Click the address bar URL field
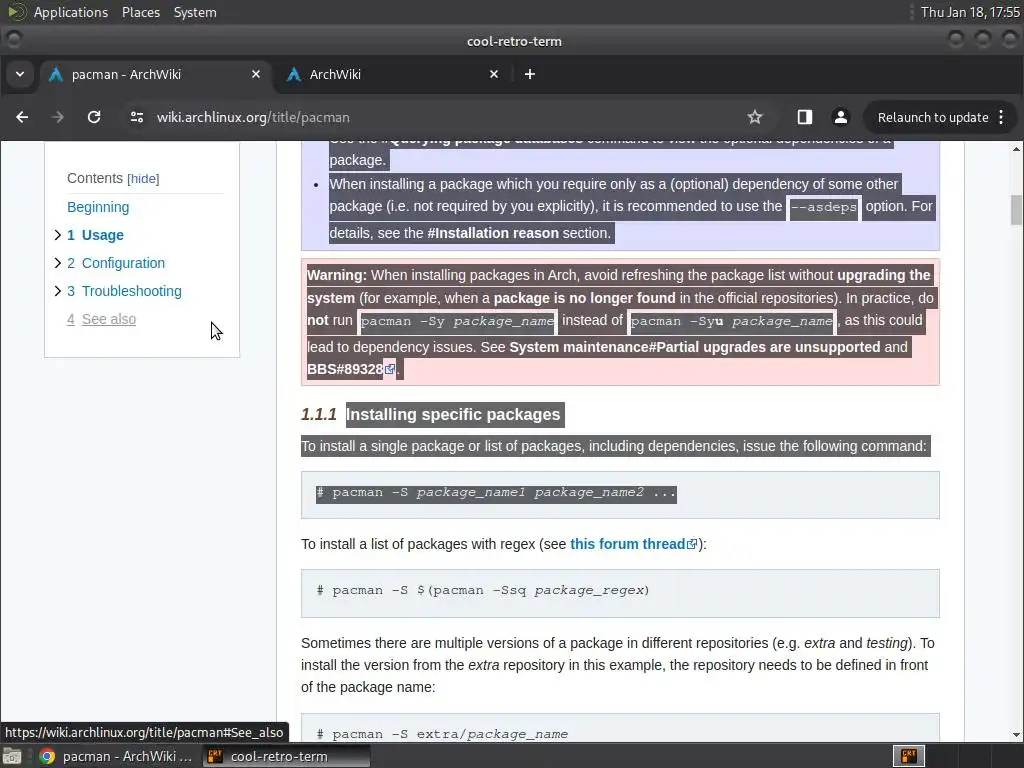 pos(431,118)
